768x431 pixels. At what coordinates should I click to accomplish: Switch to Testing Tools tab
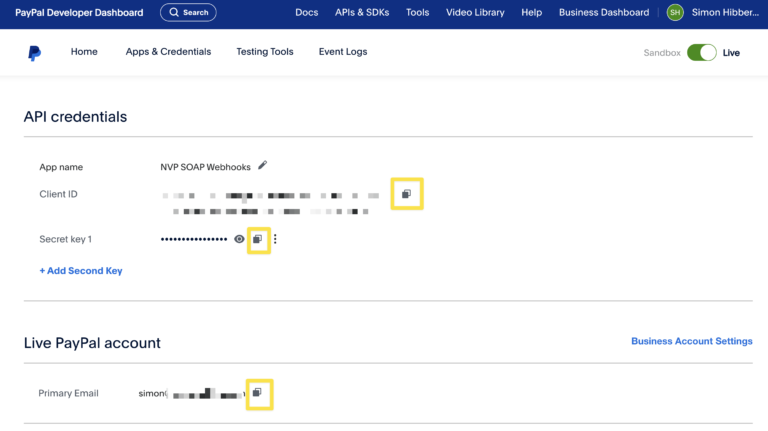[x=265, y=52]
